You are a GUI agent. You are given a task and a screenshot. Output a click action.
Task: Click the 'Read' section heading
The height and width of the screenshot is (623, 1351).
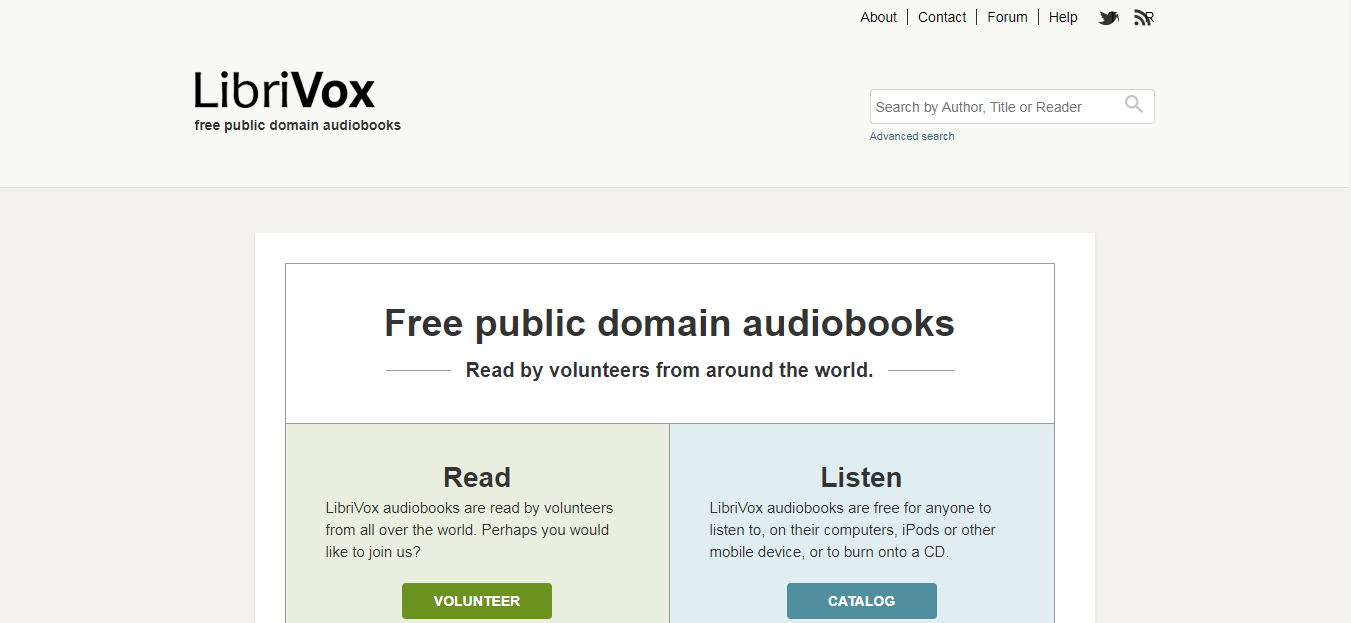(x=477, y=477)
